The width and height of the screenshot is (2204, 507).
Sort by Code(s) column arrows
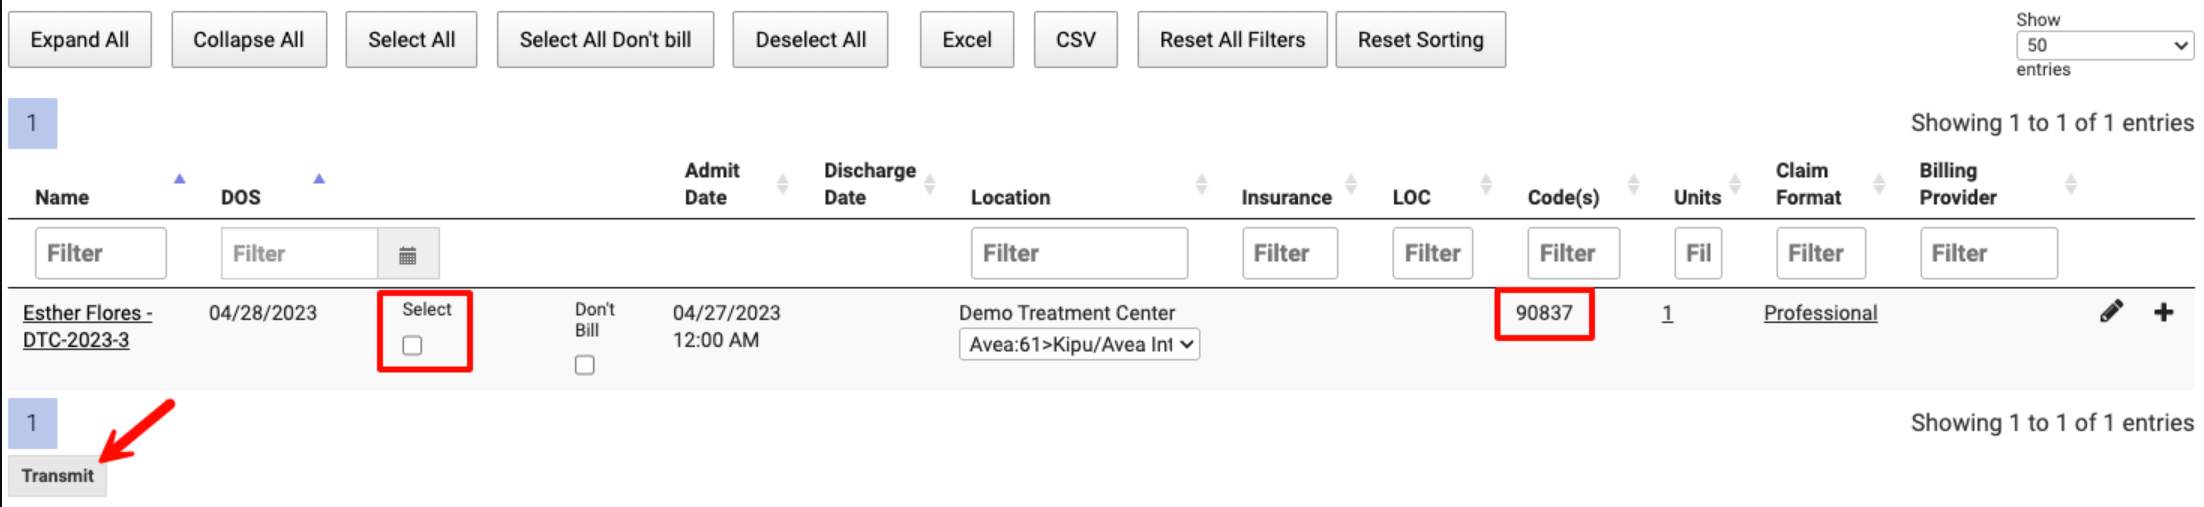click(1633, 184)
